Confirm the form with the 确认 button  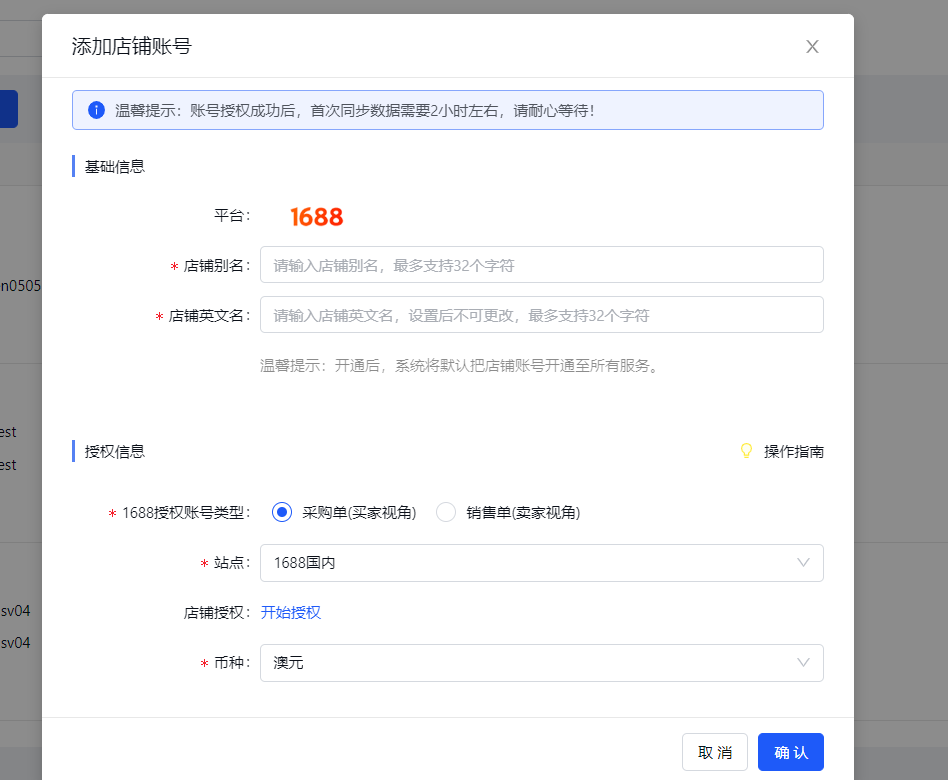click(x=791, y=752)
